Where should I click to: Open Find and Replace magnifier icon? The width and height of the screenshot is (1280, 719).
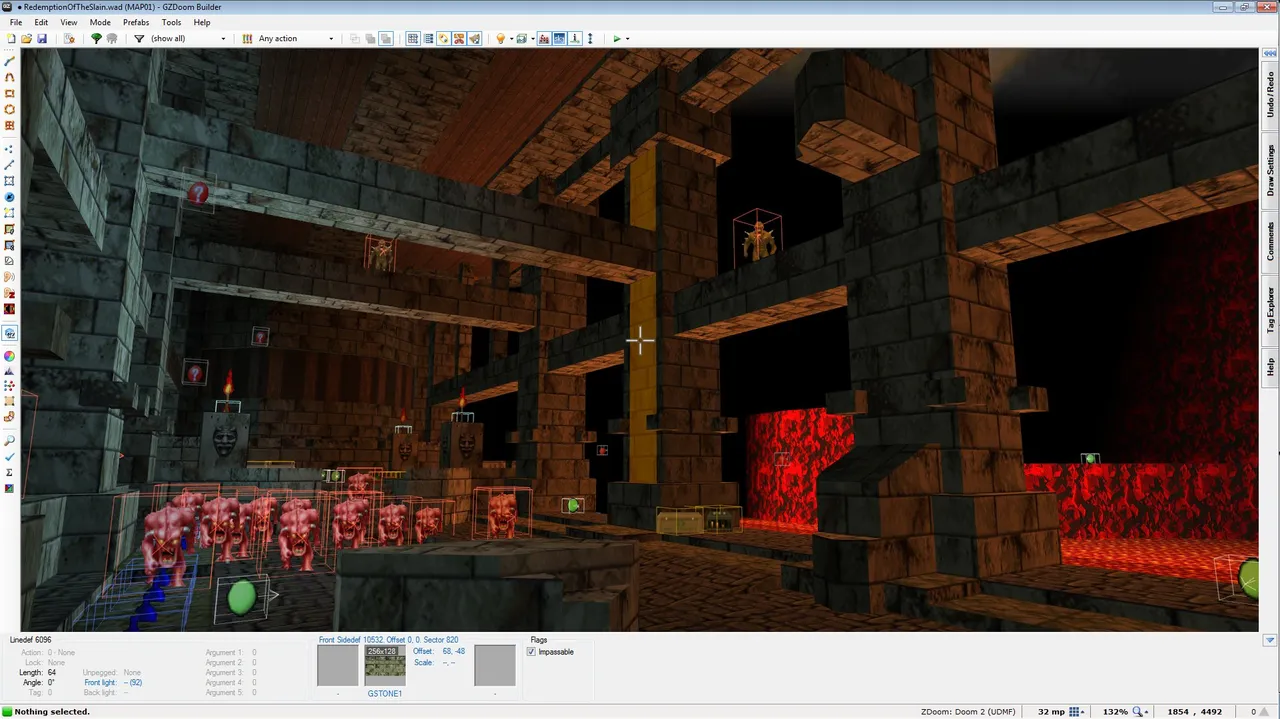(x=10, y=440)
